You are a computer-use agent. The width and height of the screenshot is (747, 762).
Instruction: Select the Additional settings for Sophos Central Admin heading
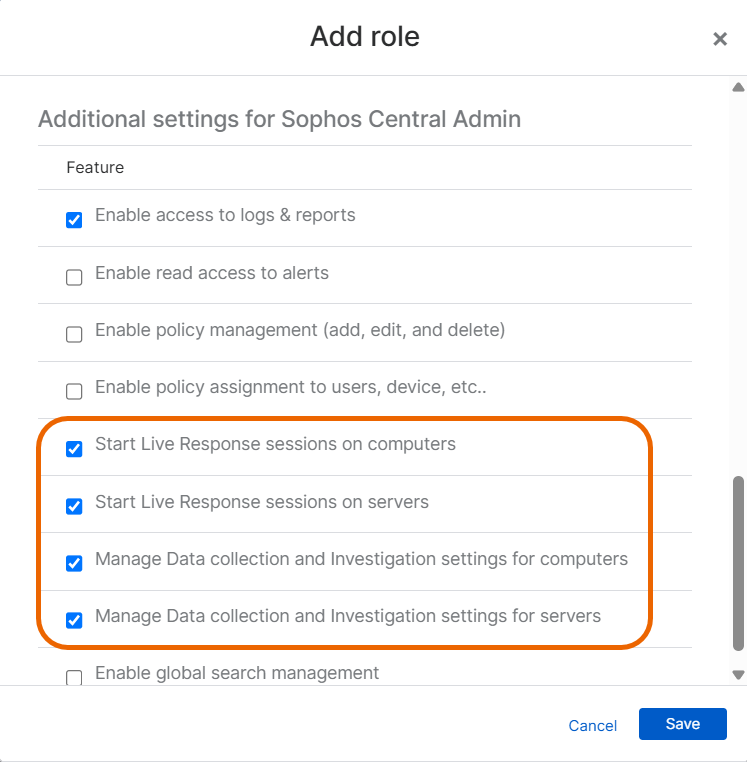click(279, 120)
